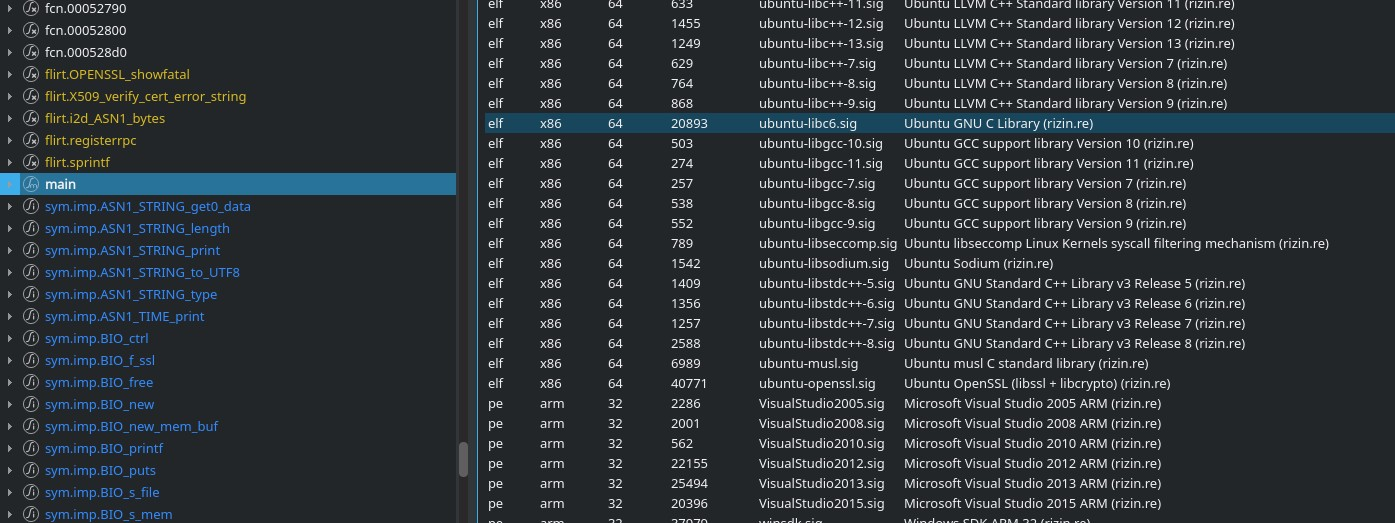Select ubuntu-libstdc++-6.sig signature
The width and height of the screenshot is (1395, 523).
coord(826,303)
